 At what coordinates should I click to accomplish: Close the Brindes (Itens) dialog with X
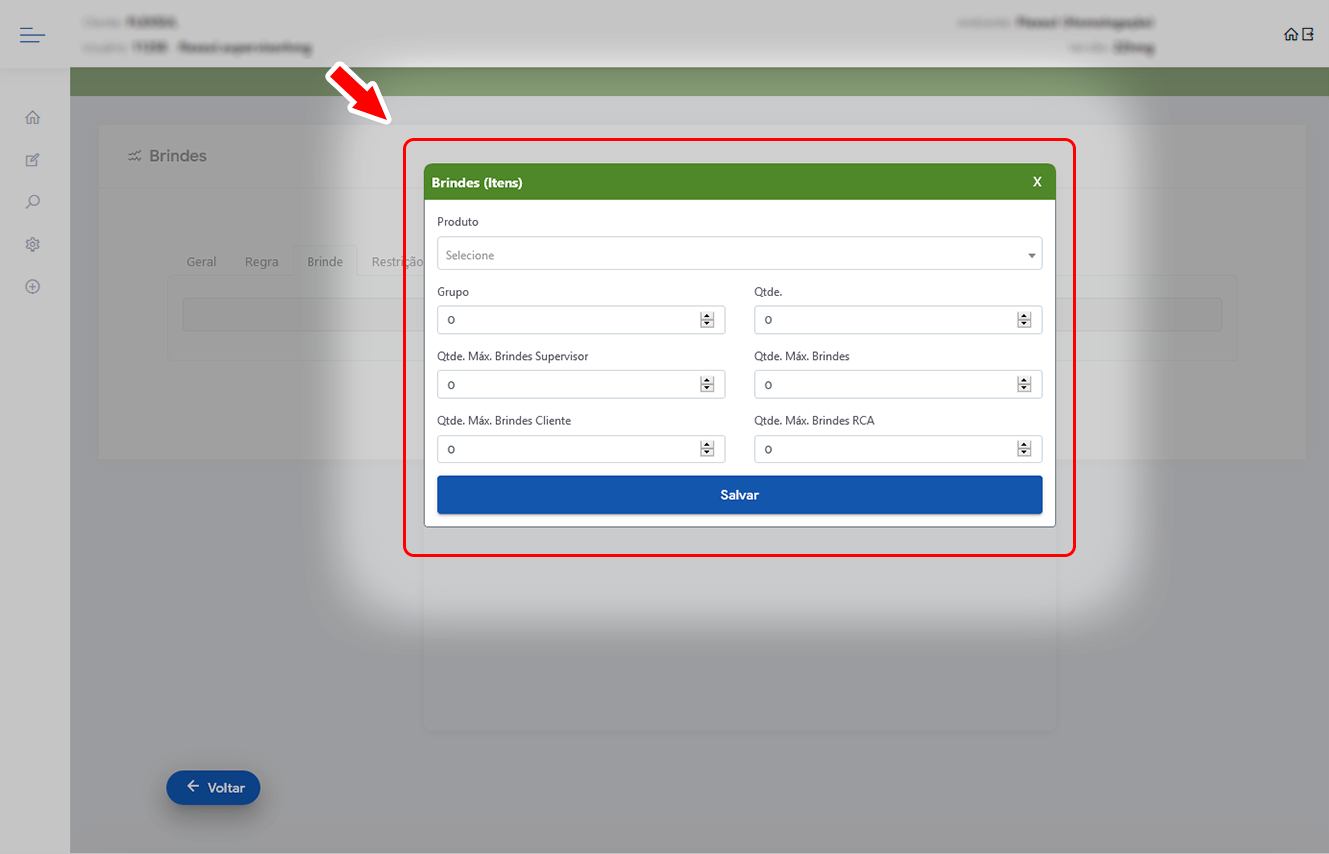[1037, 182]
